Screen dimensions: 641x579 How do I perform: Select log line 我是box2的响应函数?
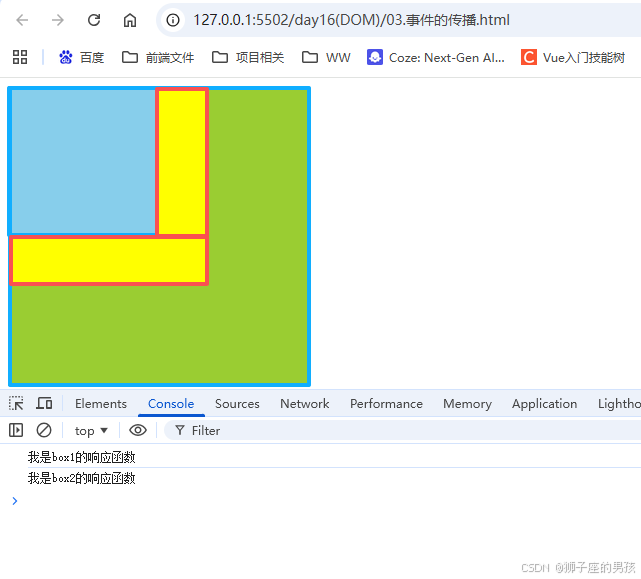coord(81,478)
